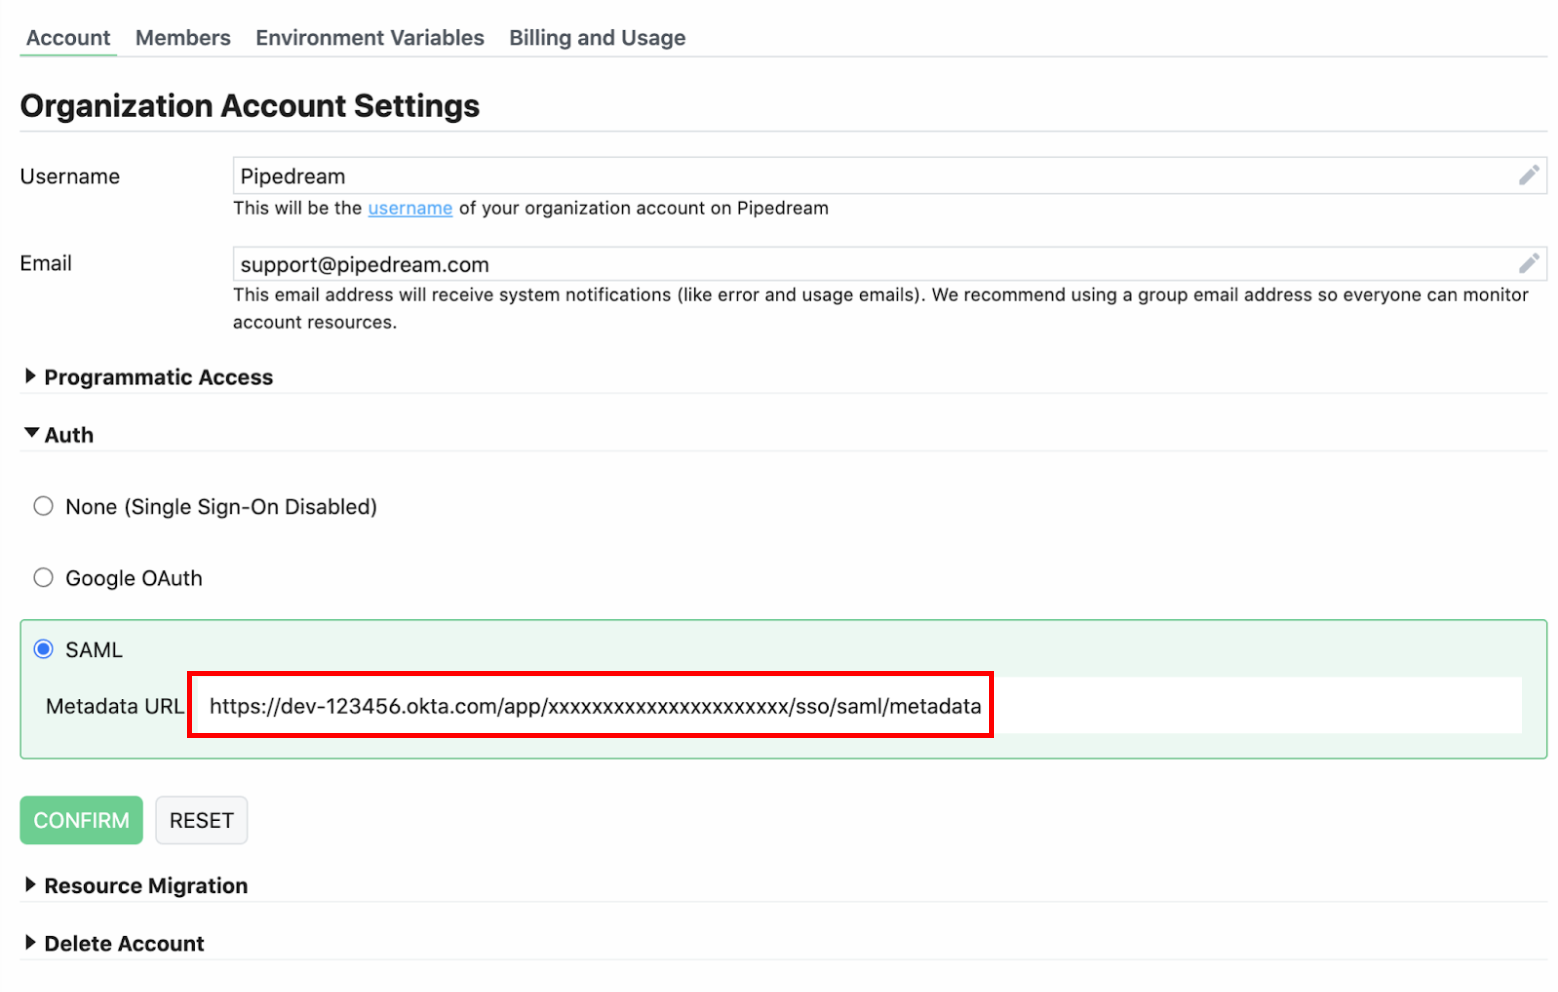Focus the SAML Metadata URL input
Viewport: 1558px width, 992px height.
pyautogui.click(x=860, y=706)
